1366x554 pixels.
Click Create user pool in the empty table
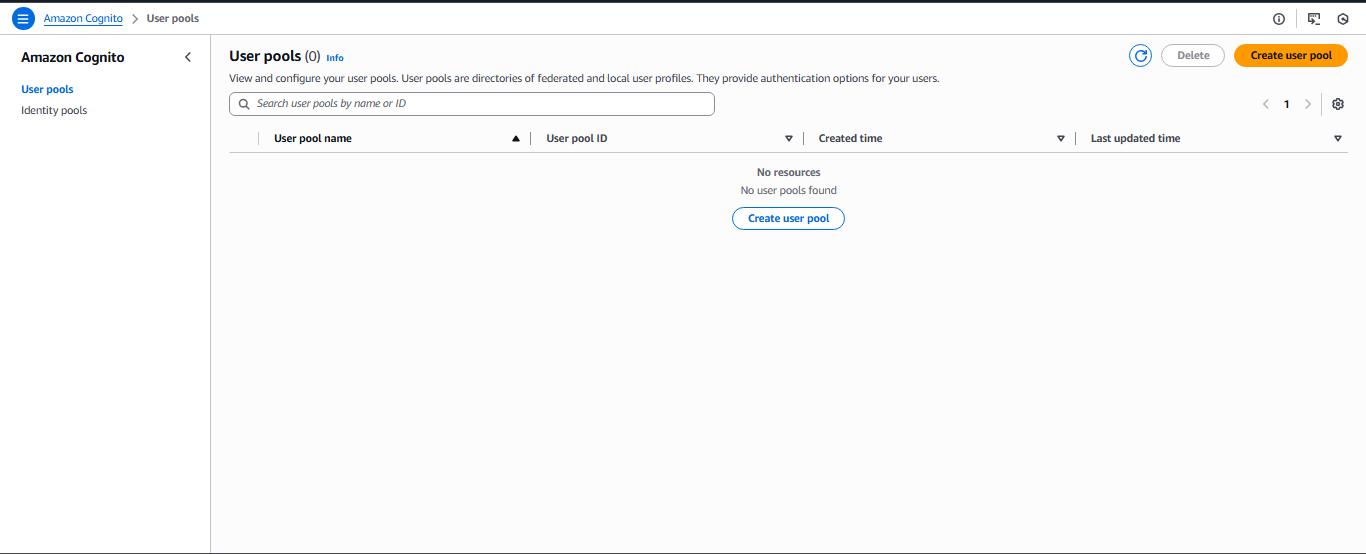[x=789, y=218]
